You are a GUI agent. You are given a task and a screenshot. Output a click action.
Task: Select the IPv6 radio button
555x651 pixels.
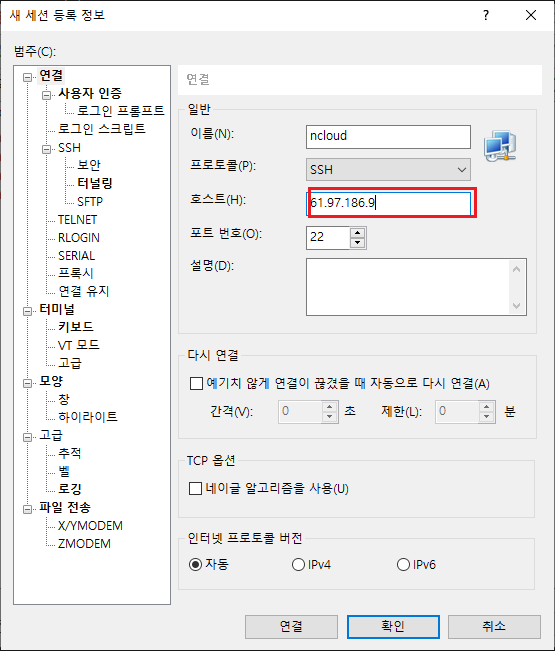[403, 565]
